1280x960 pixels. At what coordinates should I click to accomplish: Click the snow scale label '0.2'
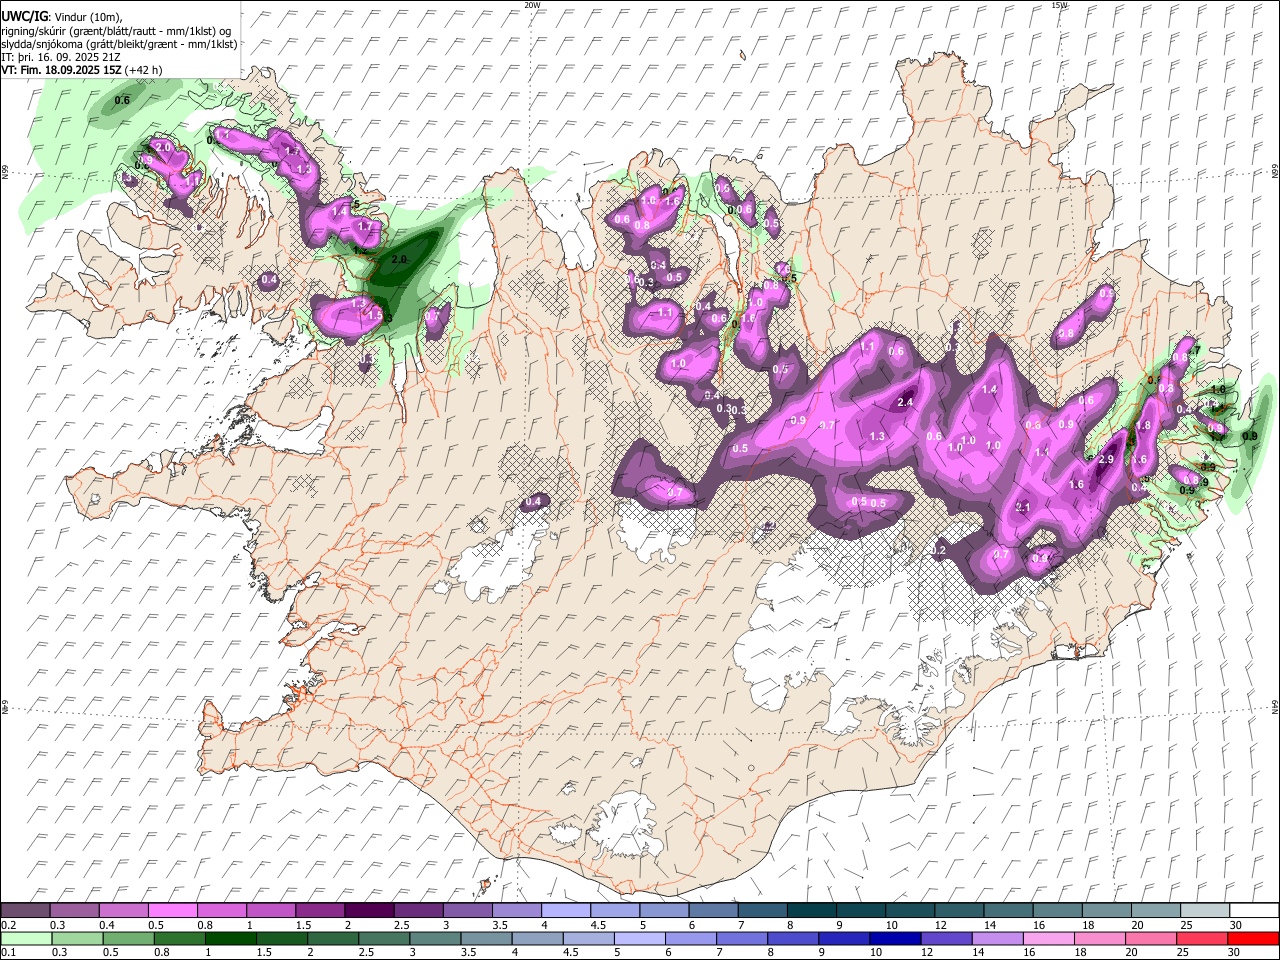click(7, 925)
